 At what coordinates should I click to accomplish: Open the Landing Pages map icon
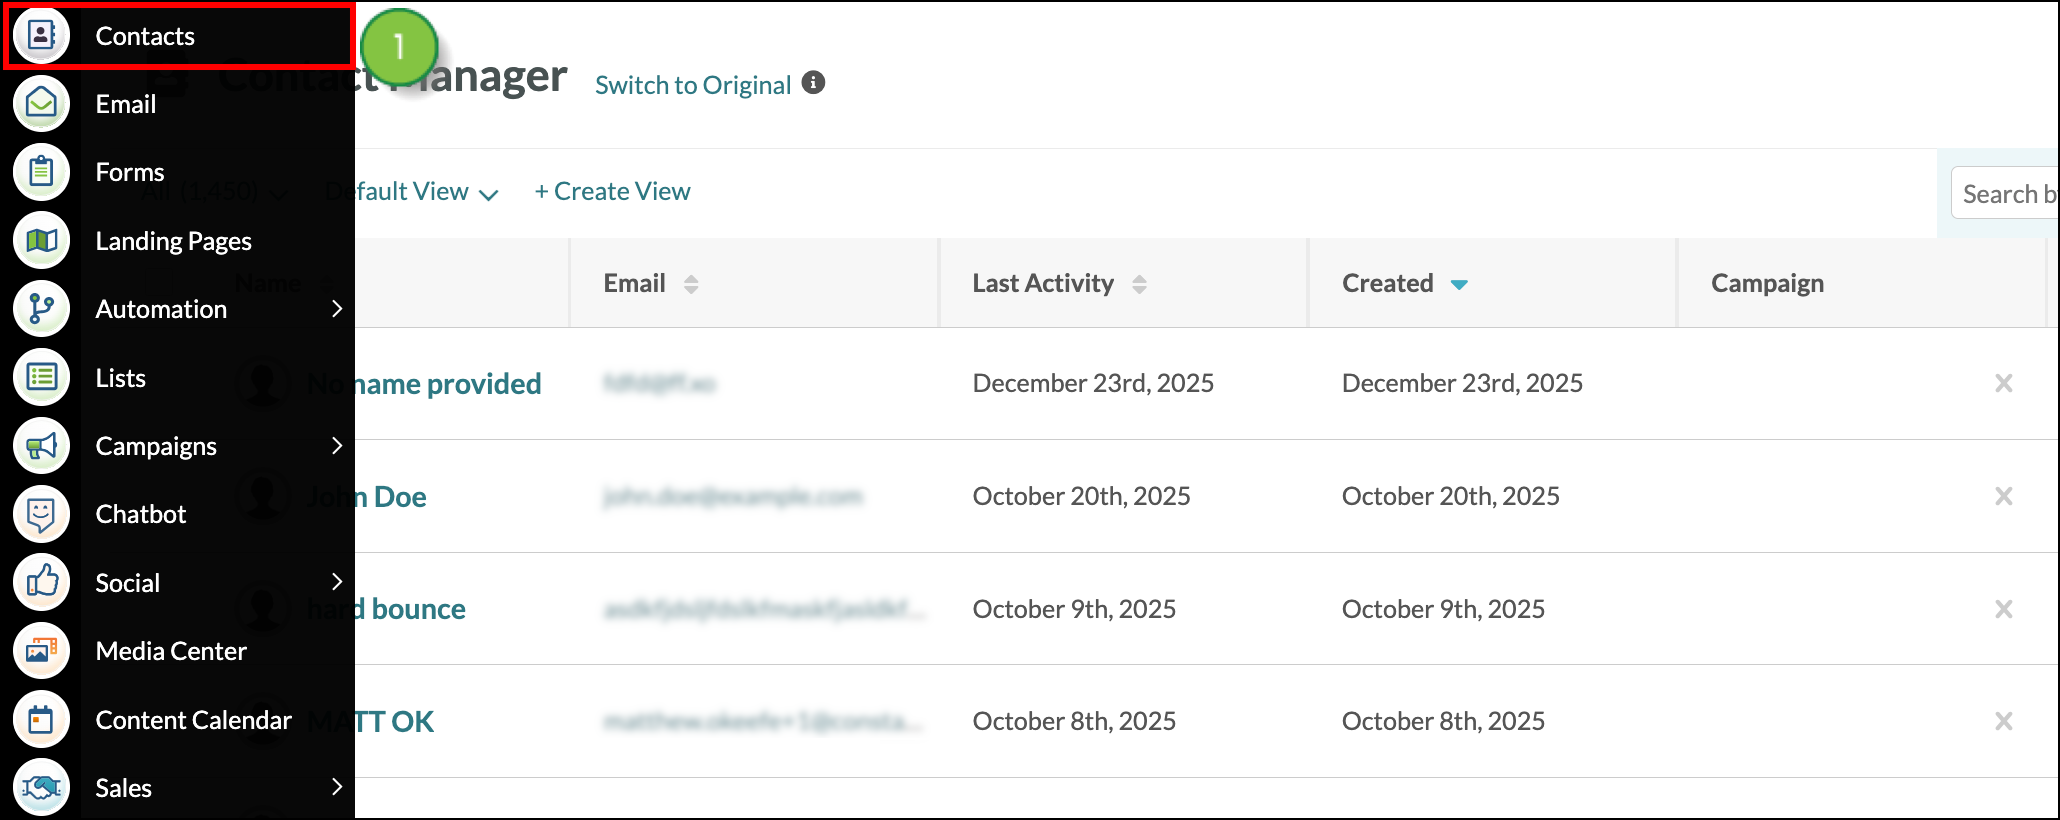(41, 241)
